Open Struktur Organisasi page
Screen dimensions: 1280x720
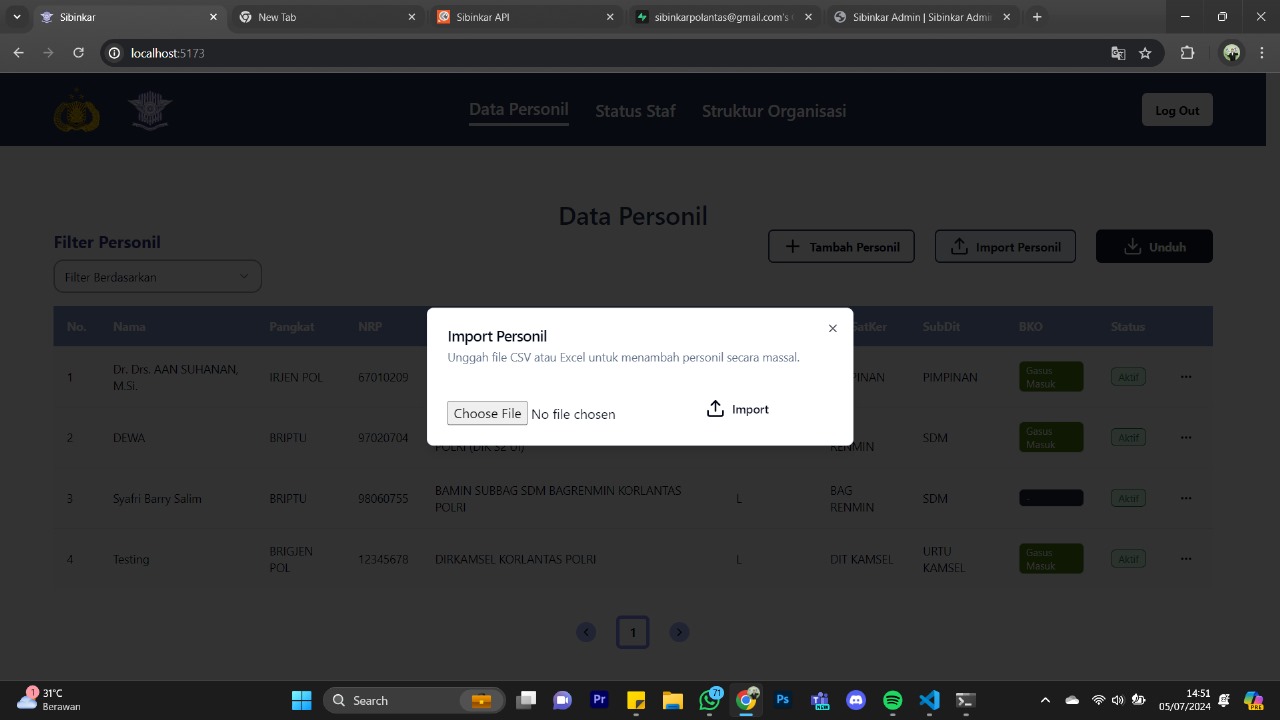(773, 111)
